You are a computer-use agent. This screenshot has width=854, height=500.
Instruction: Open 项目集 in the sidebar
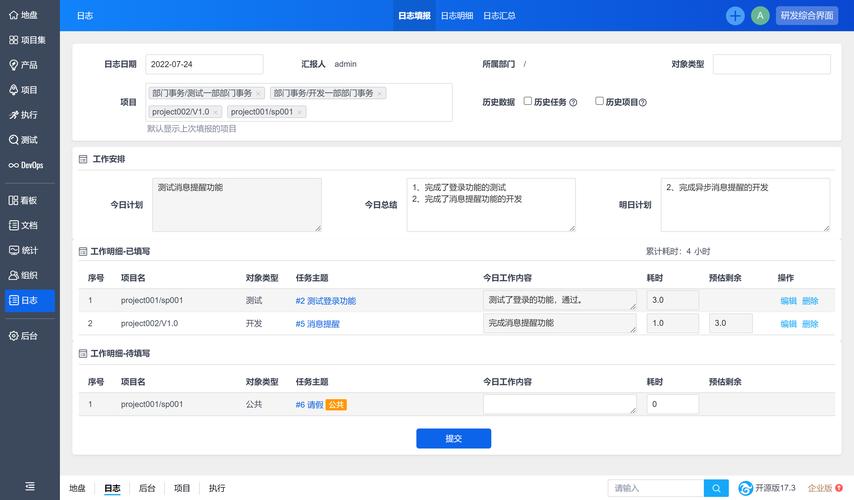(27, 40)
